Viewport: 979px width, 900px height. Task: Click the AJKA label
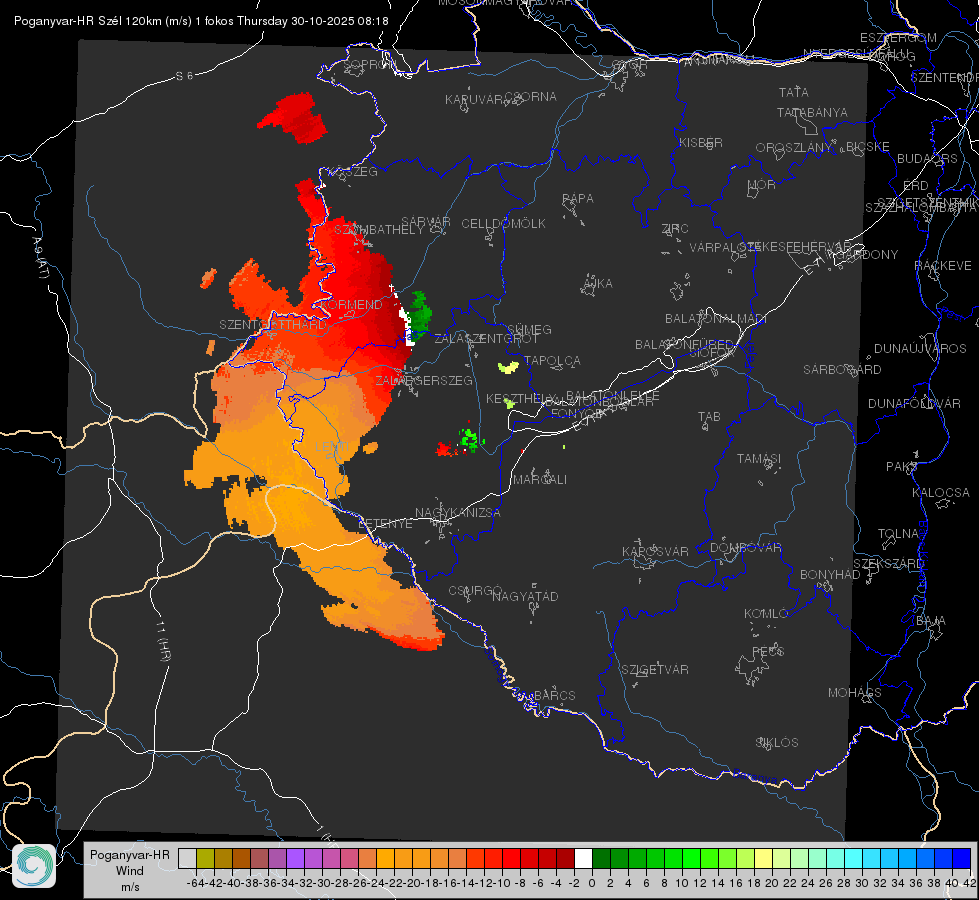click(598, 284)
